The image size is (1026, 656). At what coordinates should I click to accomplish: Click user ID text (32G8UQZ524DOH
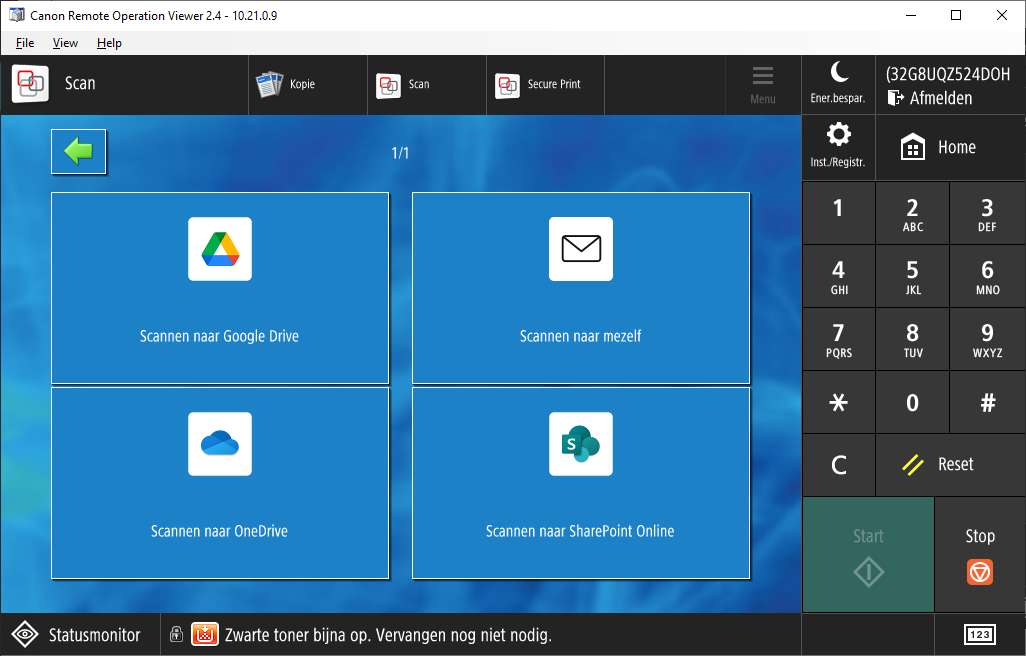[x=948, y=74]
